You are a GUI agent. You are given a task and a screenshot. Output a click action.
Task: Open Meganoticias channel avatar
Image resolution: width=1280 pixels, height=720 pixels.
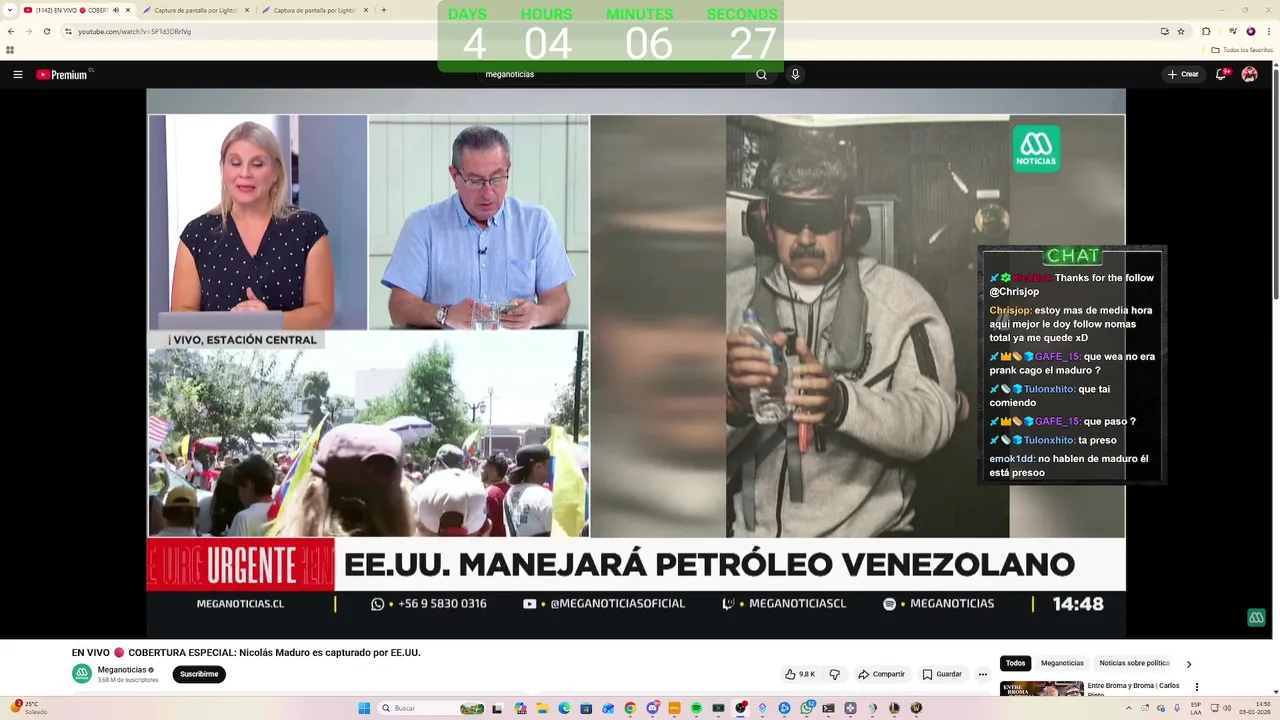coord(81,674)
